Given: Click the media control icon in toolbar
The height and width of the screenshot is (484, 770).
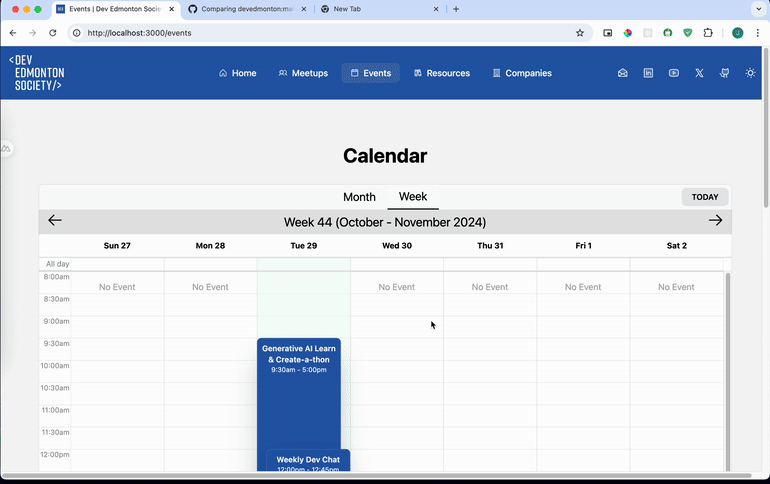Looking at the screenshot, I should point(607,33).
